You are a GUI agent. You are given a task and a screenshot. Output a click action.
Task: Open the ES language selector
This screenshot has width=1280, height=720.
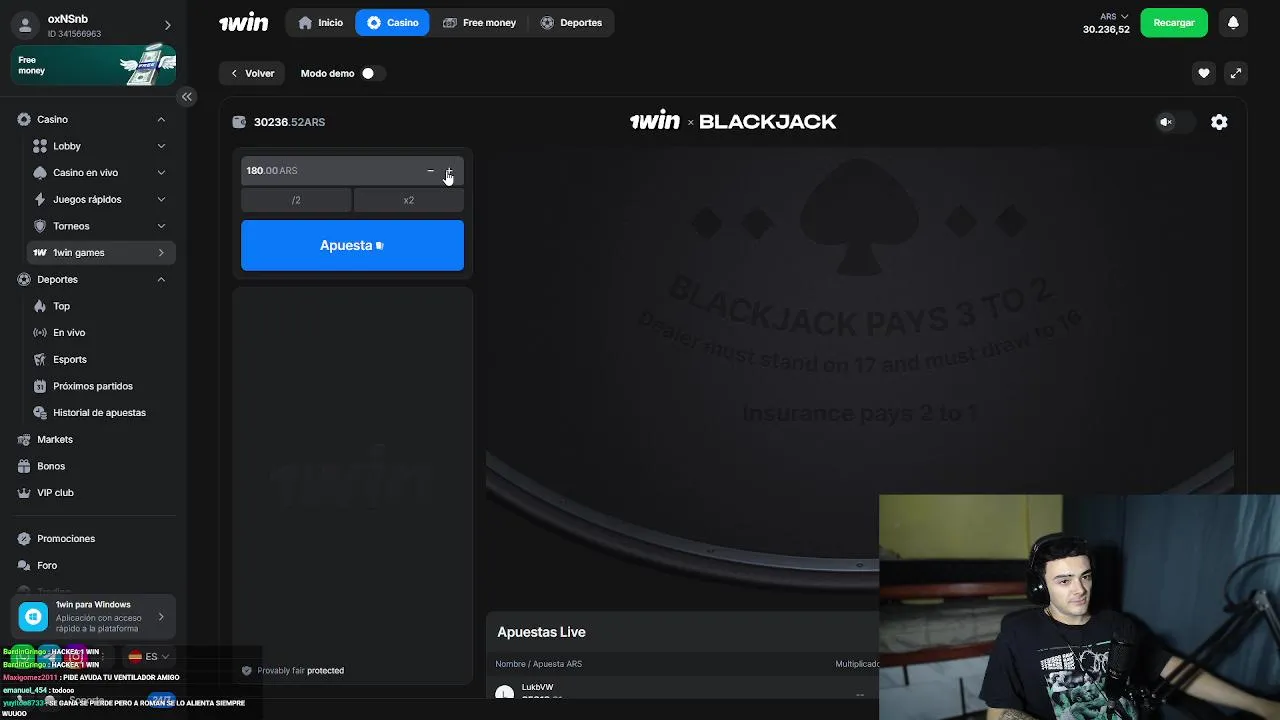coord(149,657)
